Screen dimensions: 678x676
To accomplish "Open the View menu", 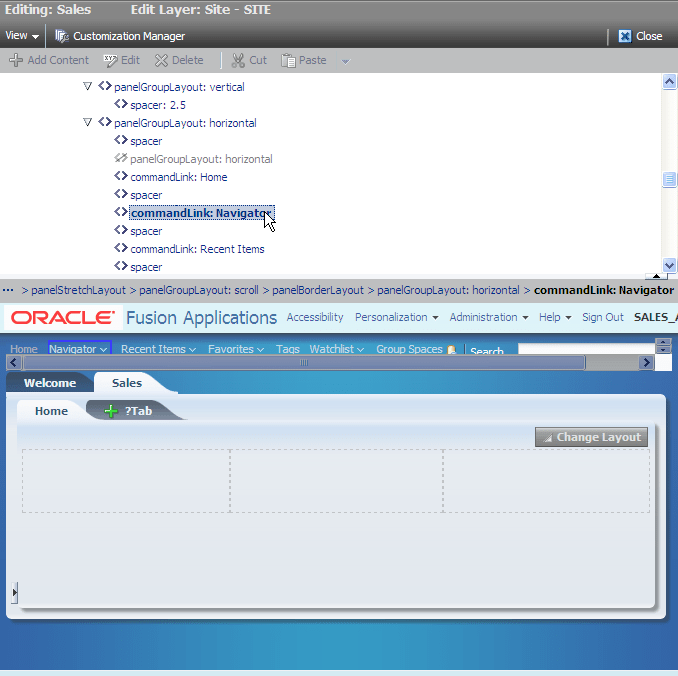I will tap(22, 35).
